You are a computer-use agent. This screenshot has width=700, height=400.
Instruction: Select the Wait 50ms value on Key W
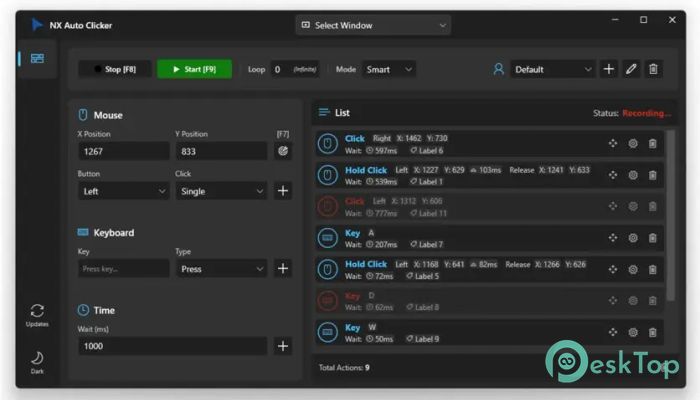380,339
